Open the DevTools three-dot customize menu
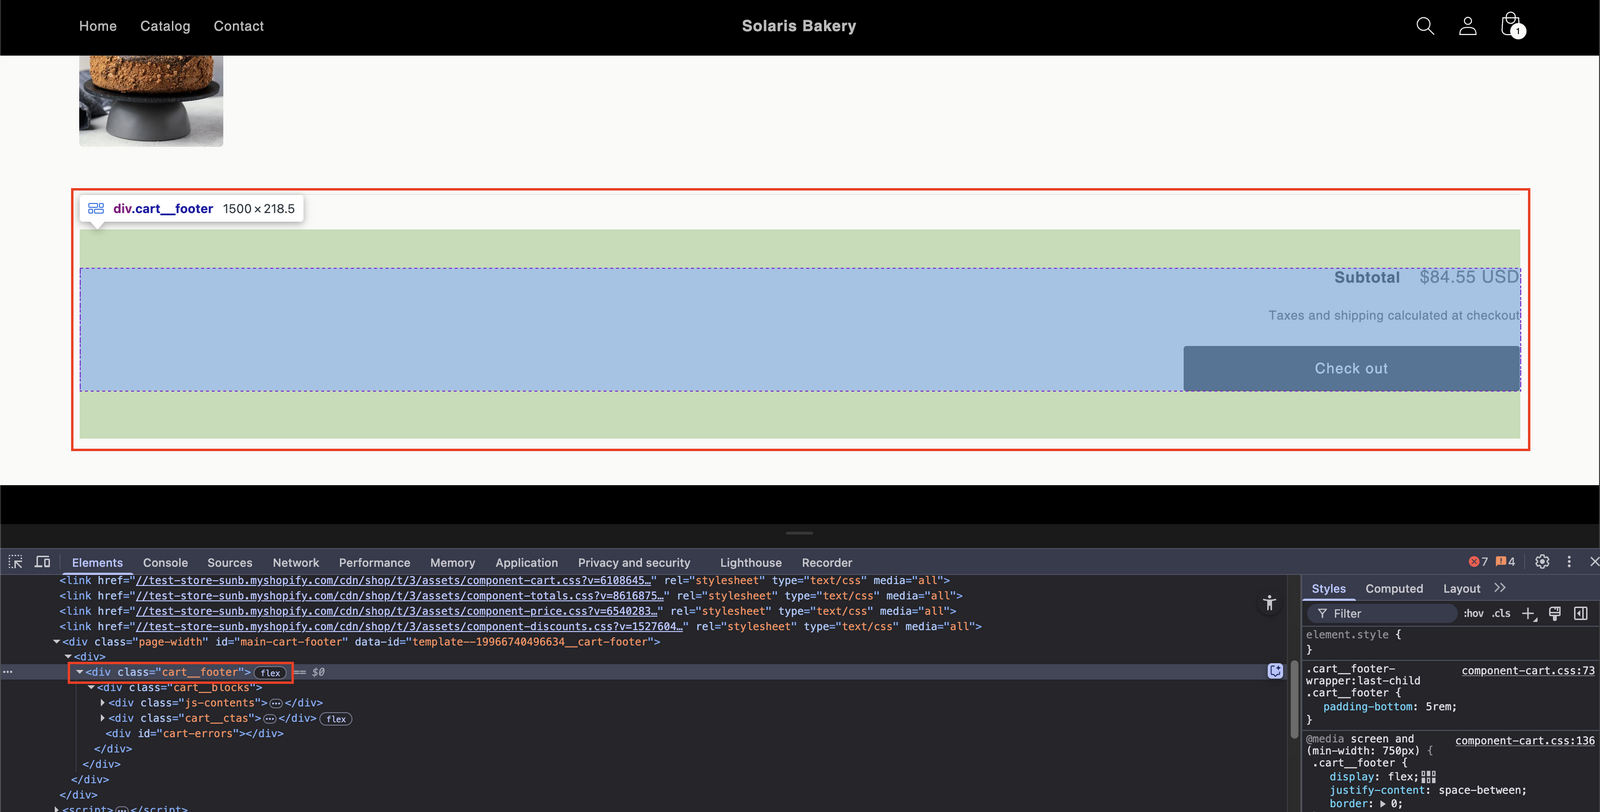Image resolution: width=1600 pixels, height=812 pixels. click(x=1569, y=562)
